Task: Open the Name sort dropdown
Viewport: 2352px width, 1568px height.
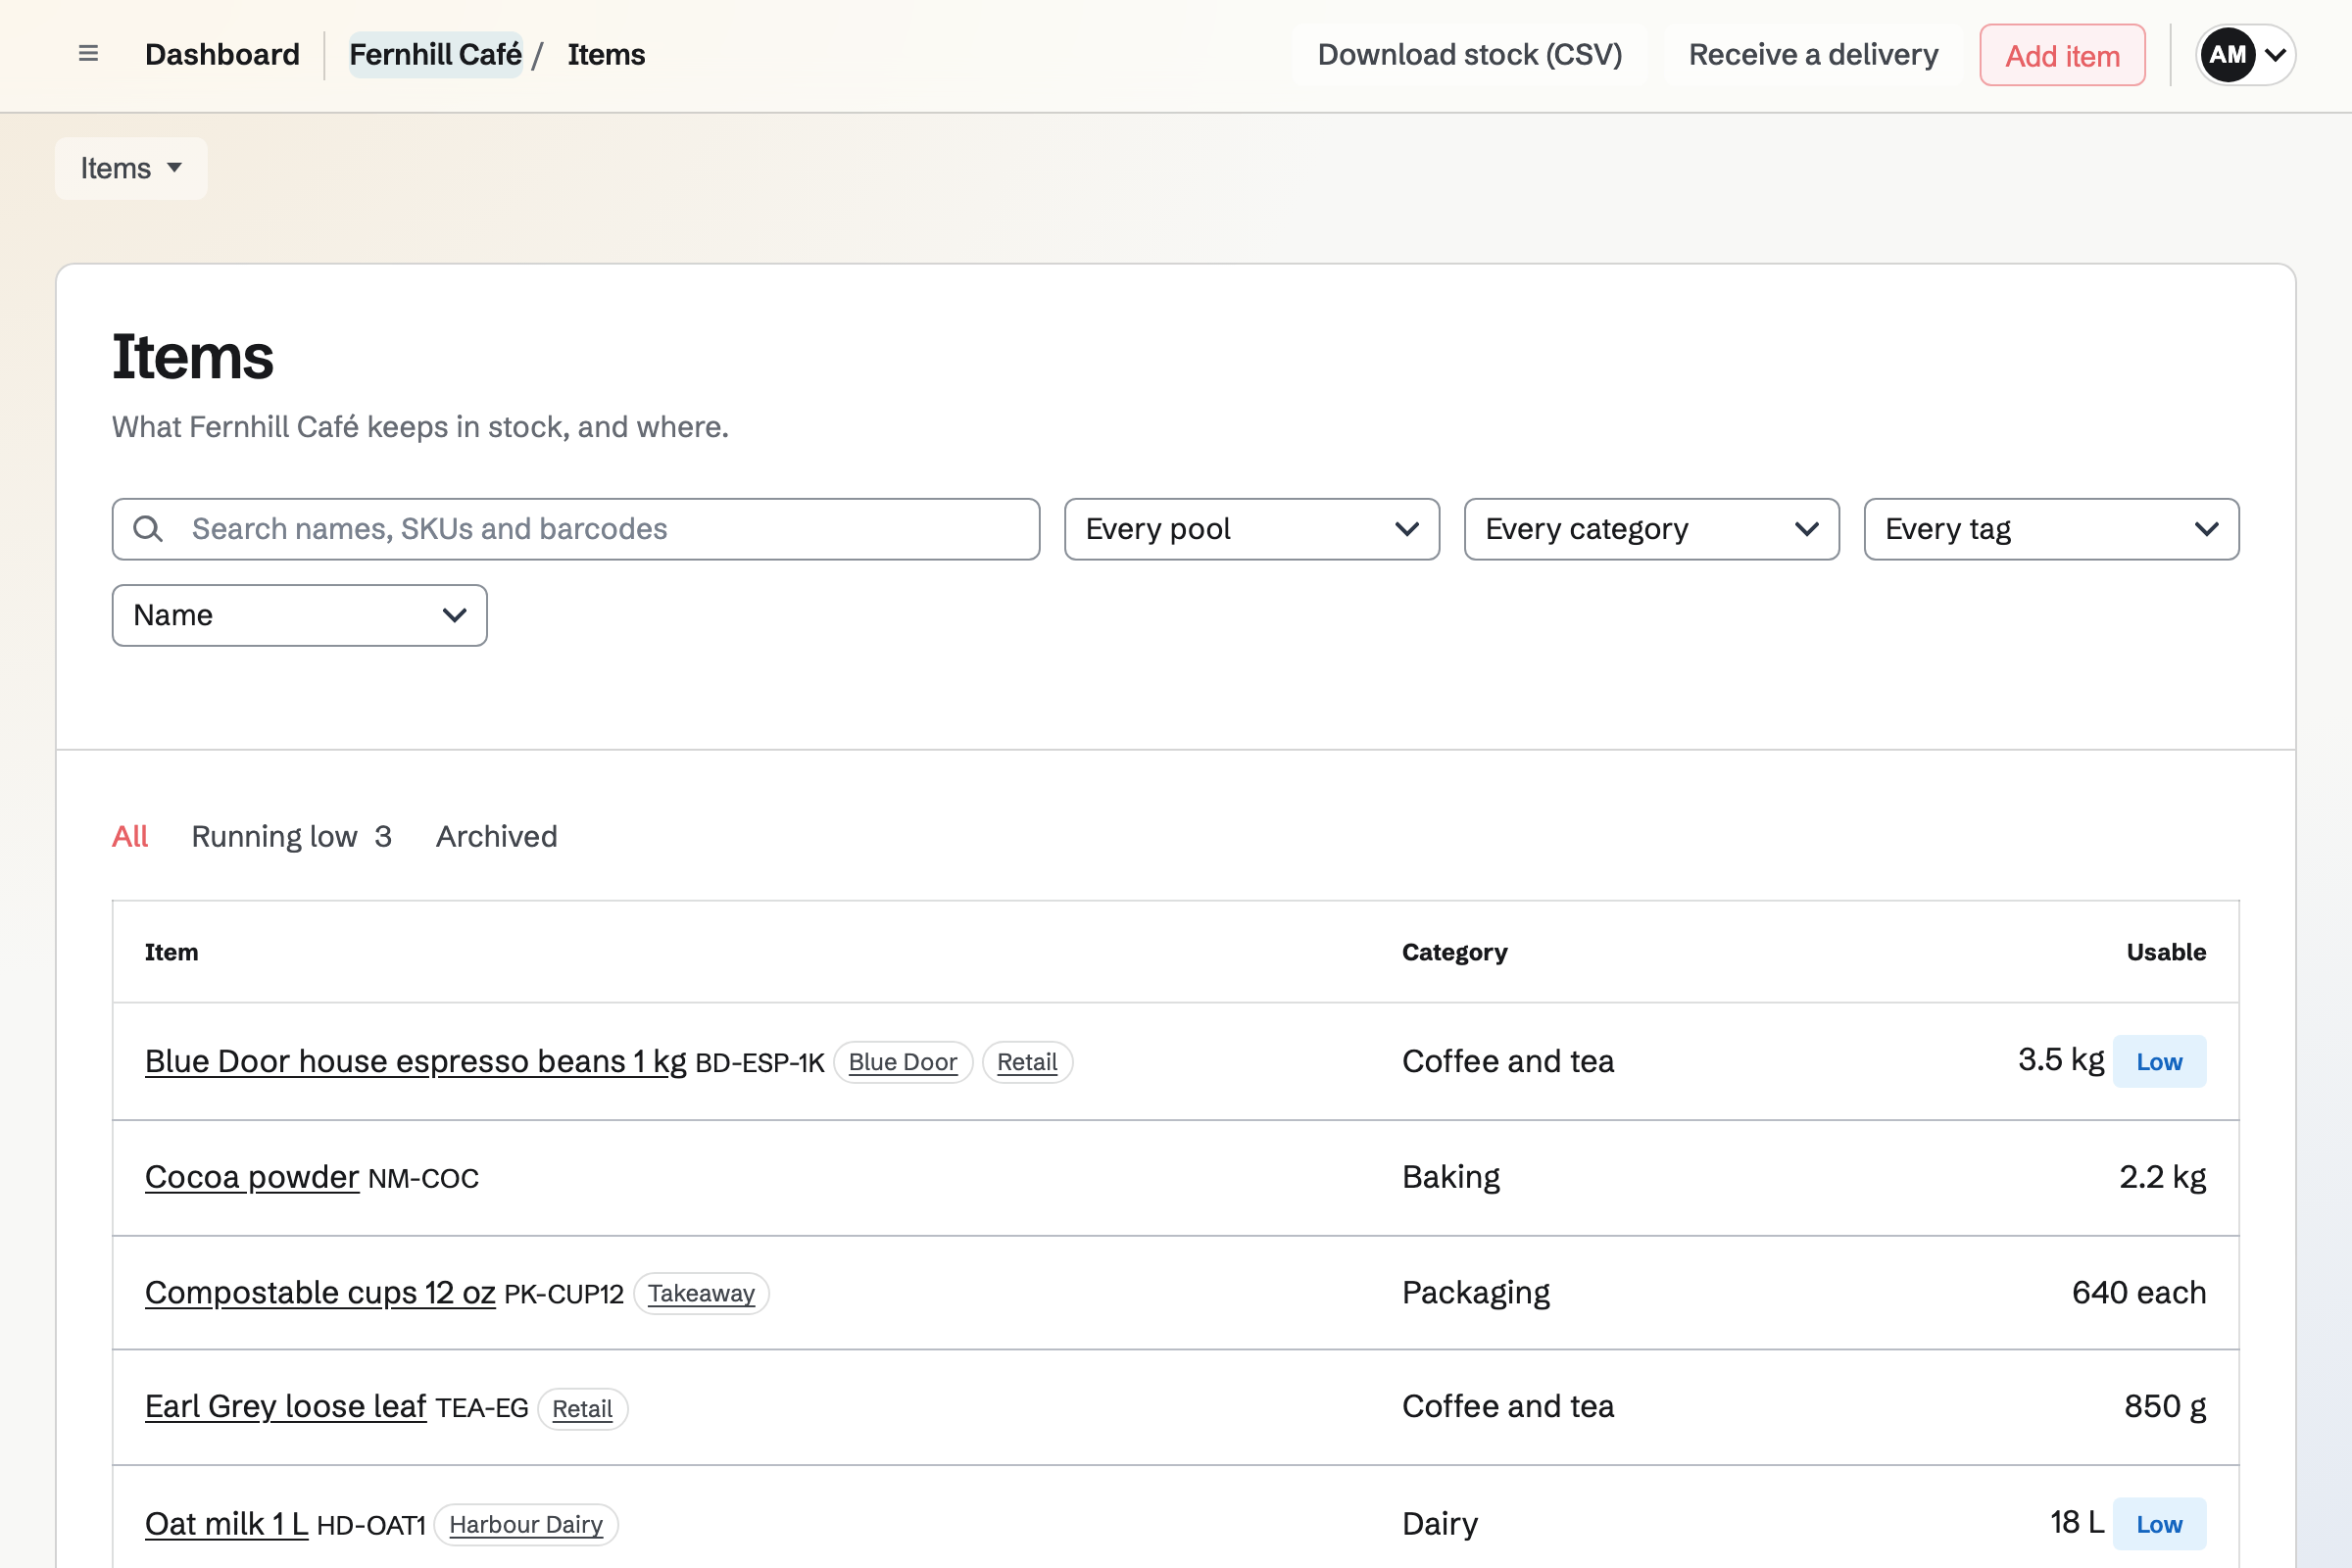Action: (x=300, y=615)
